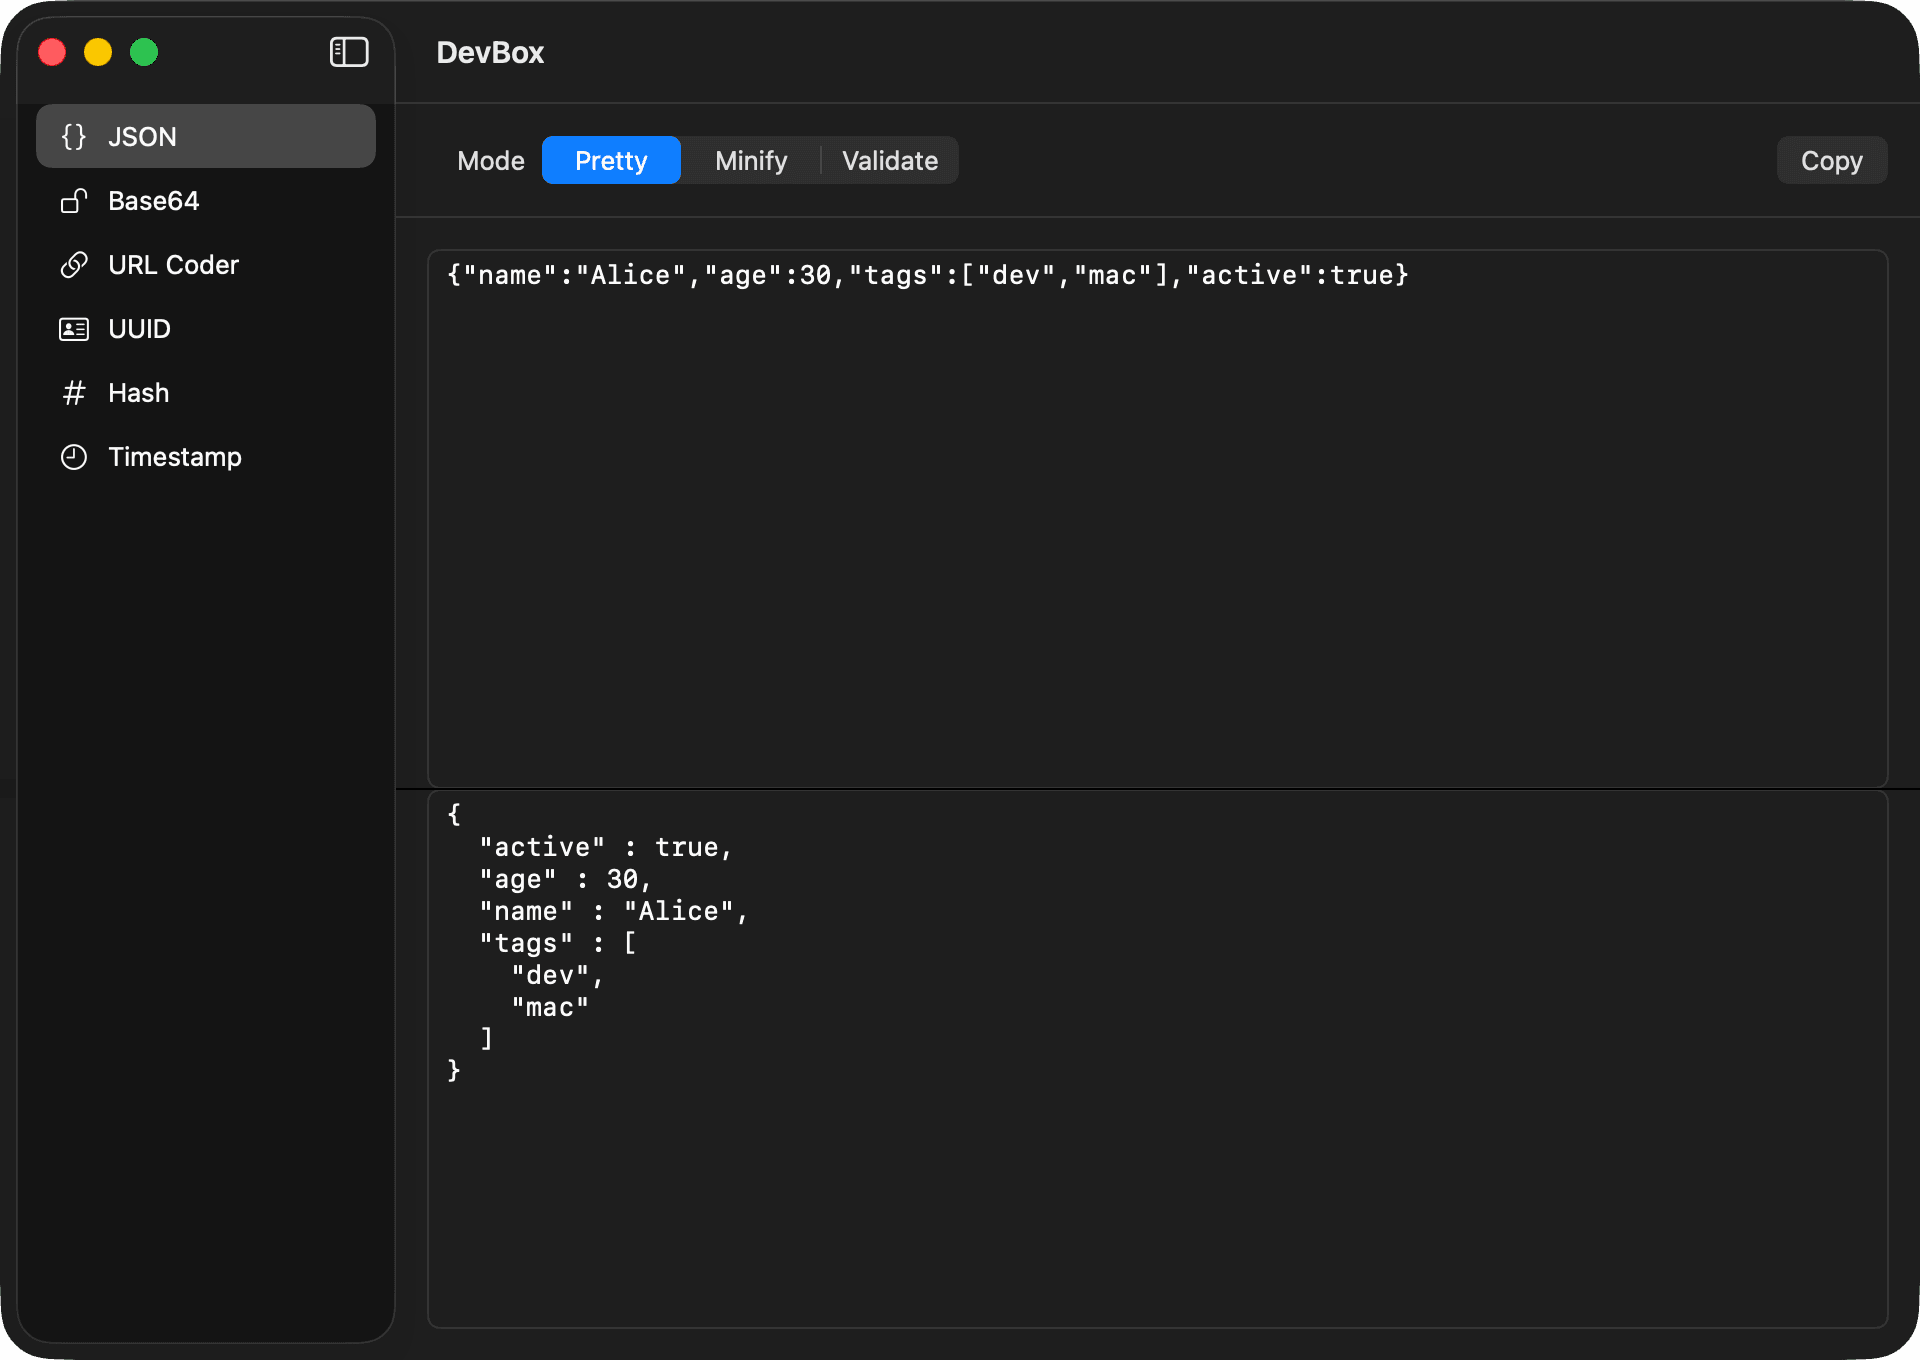The image size is (1920, 1360).
Task: Click the Base64 lock icon
Action: 74,201
